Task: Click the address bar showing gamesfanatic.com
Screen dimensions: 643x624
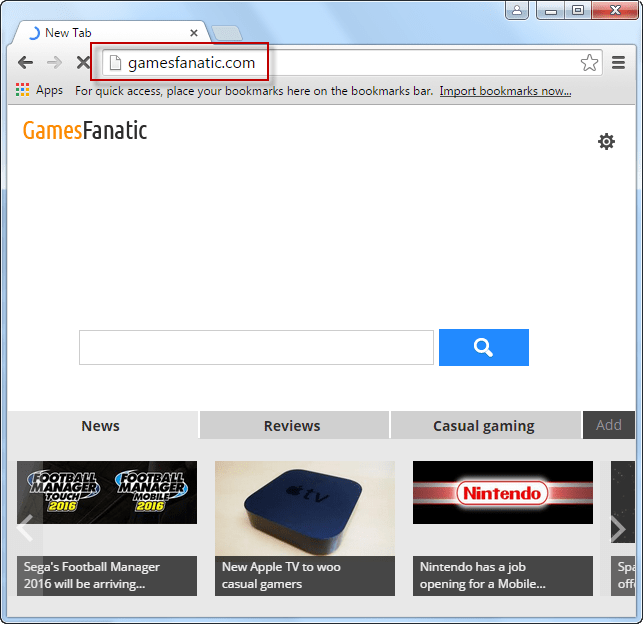Action: pyautogui.click(x=352, y=63)
